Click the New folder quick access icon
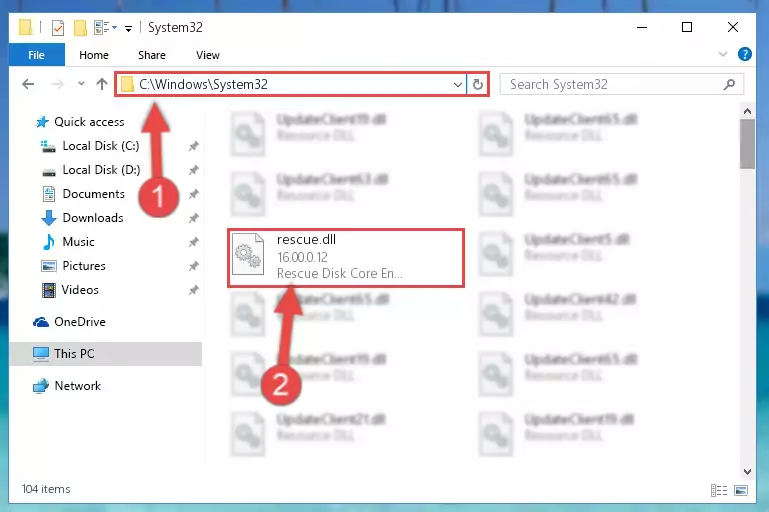 [x=80, y=27]
